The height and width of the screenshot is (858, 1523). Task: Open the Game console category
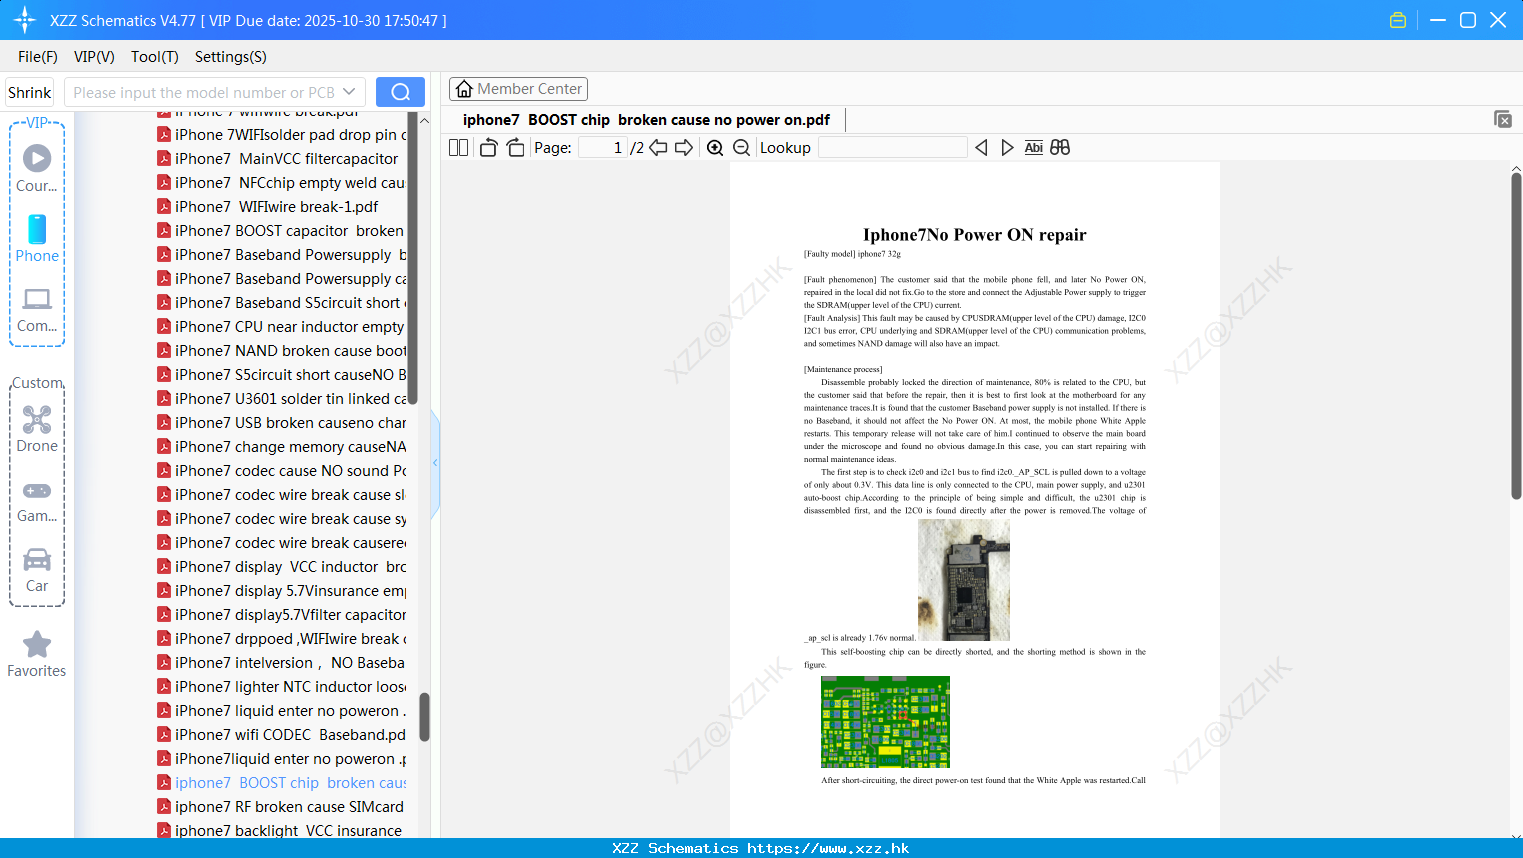[37, 501]
